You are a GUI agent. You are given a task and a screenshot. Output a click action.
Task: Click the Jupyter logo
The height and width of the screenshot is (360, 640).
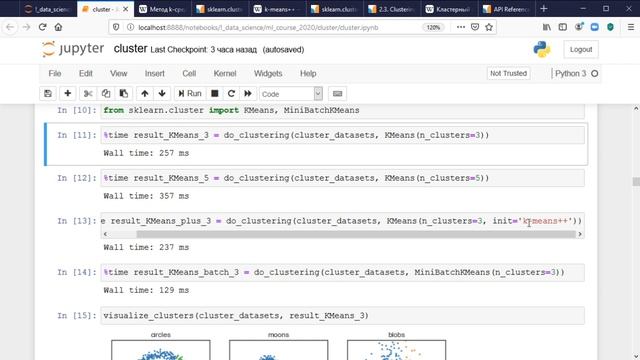click(73, 49)
